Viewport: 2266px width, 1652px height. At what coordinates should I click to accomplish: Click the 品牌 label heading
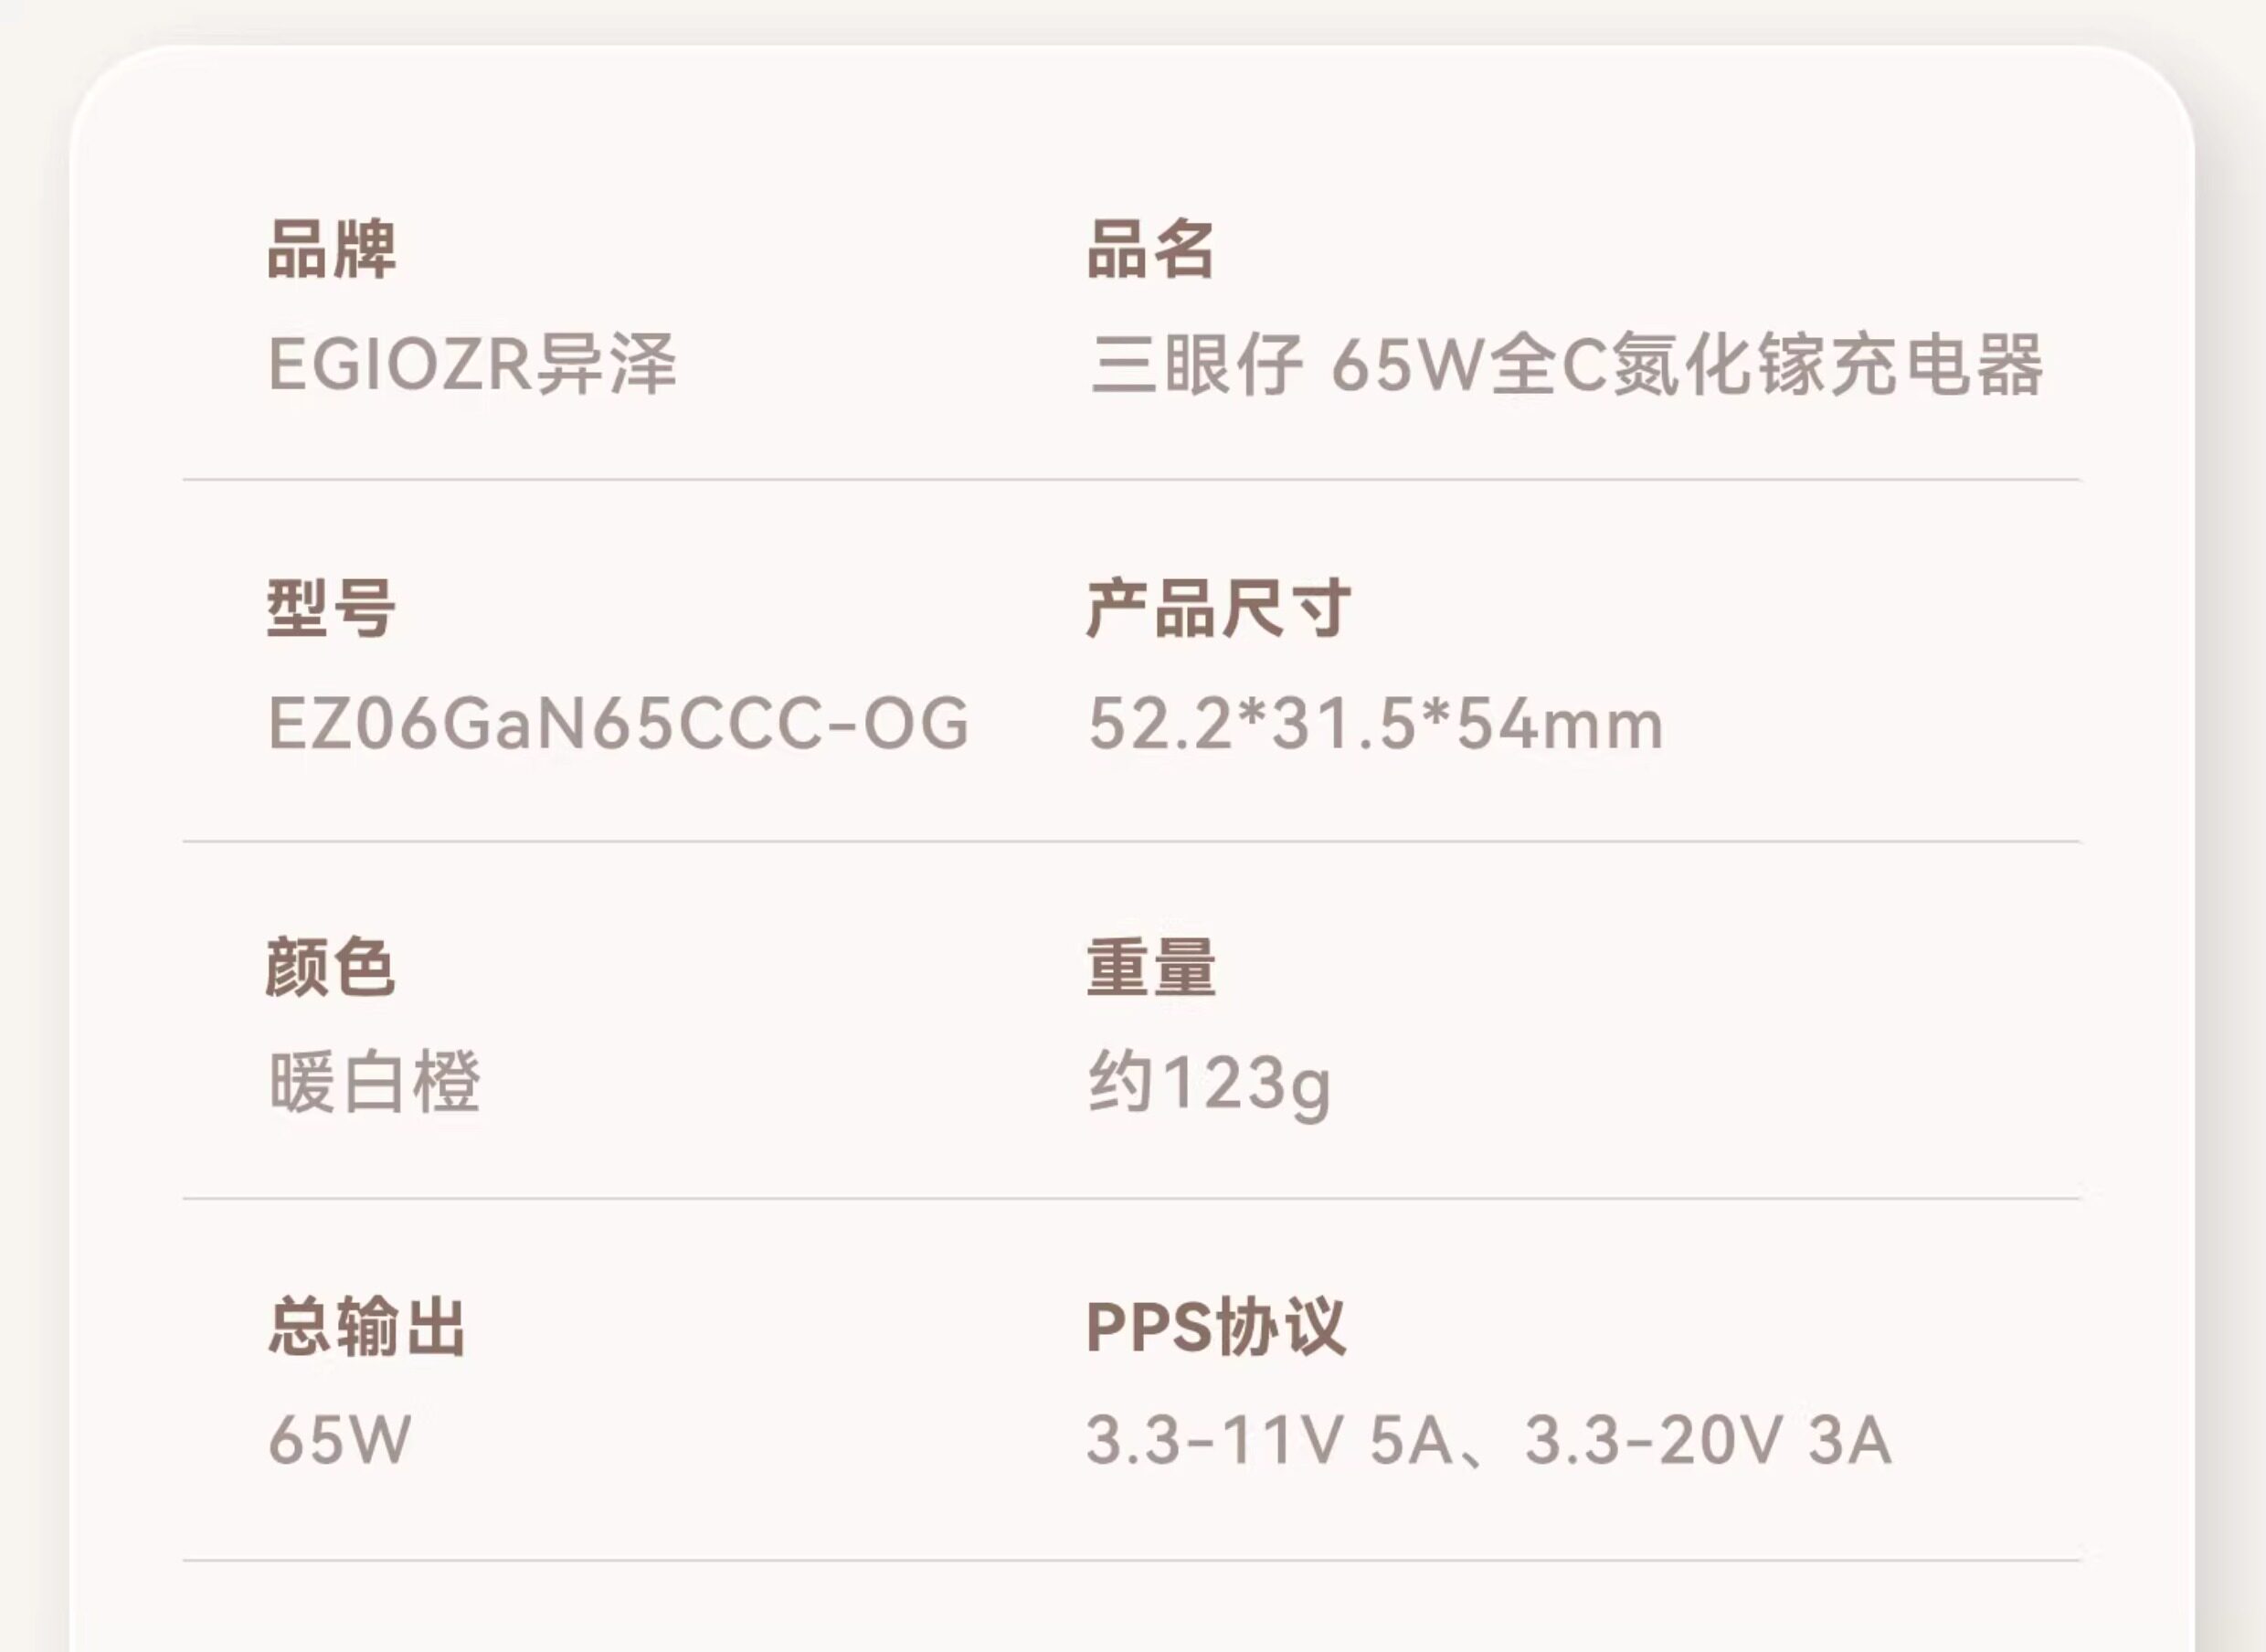click(331, 249)
